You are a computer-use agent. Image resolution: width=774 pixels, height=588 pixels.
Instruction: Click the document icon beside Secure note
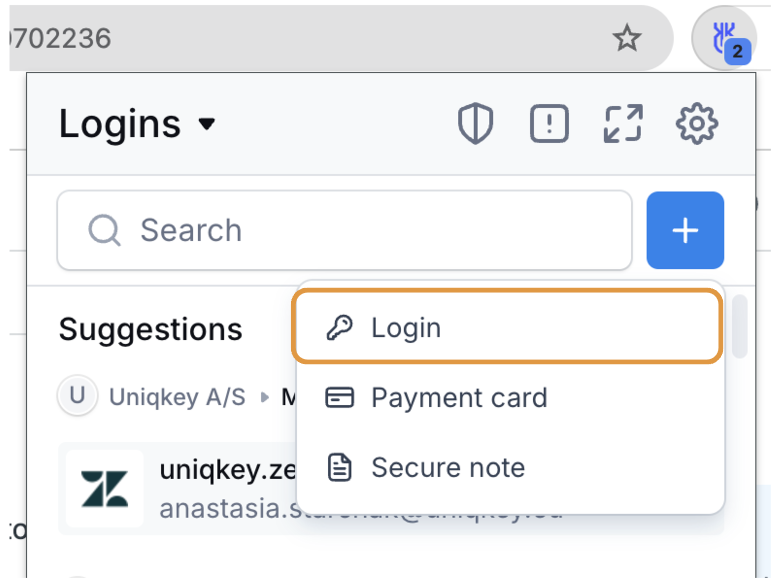(x=340, y=468)
